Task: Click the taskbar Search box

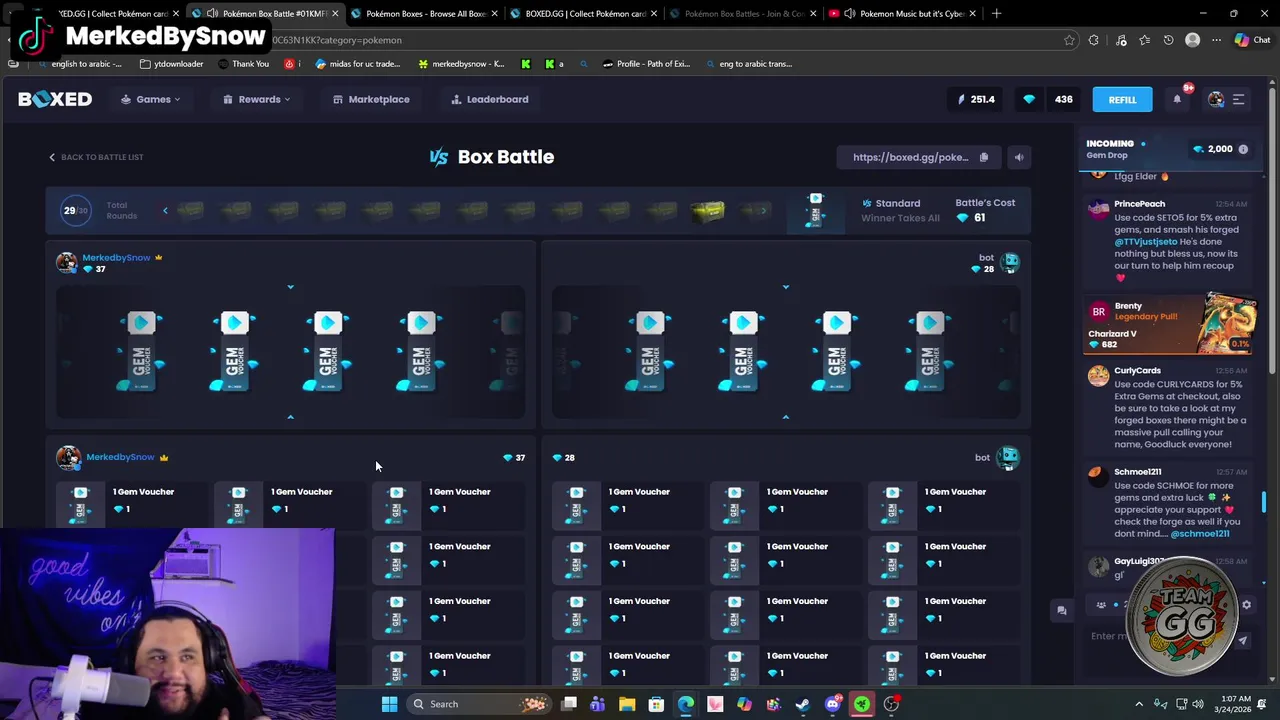Action: (x=478, y=704)
